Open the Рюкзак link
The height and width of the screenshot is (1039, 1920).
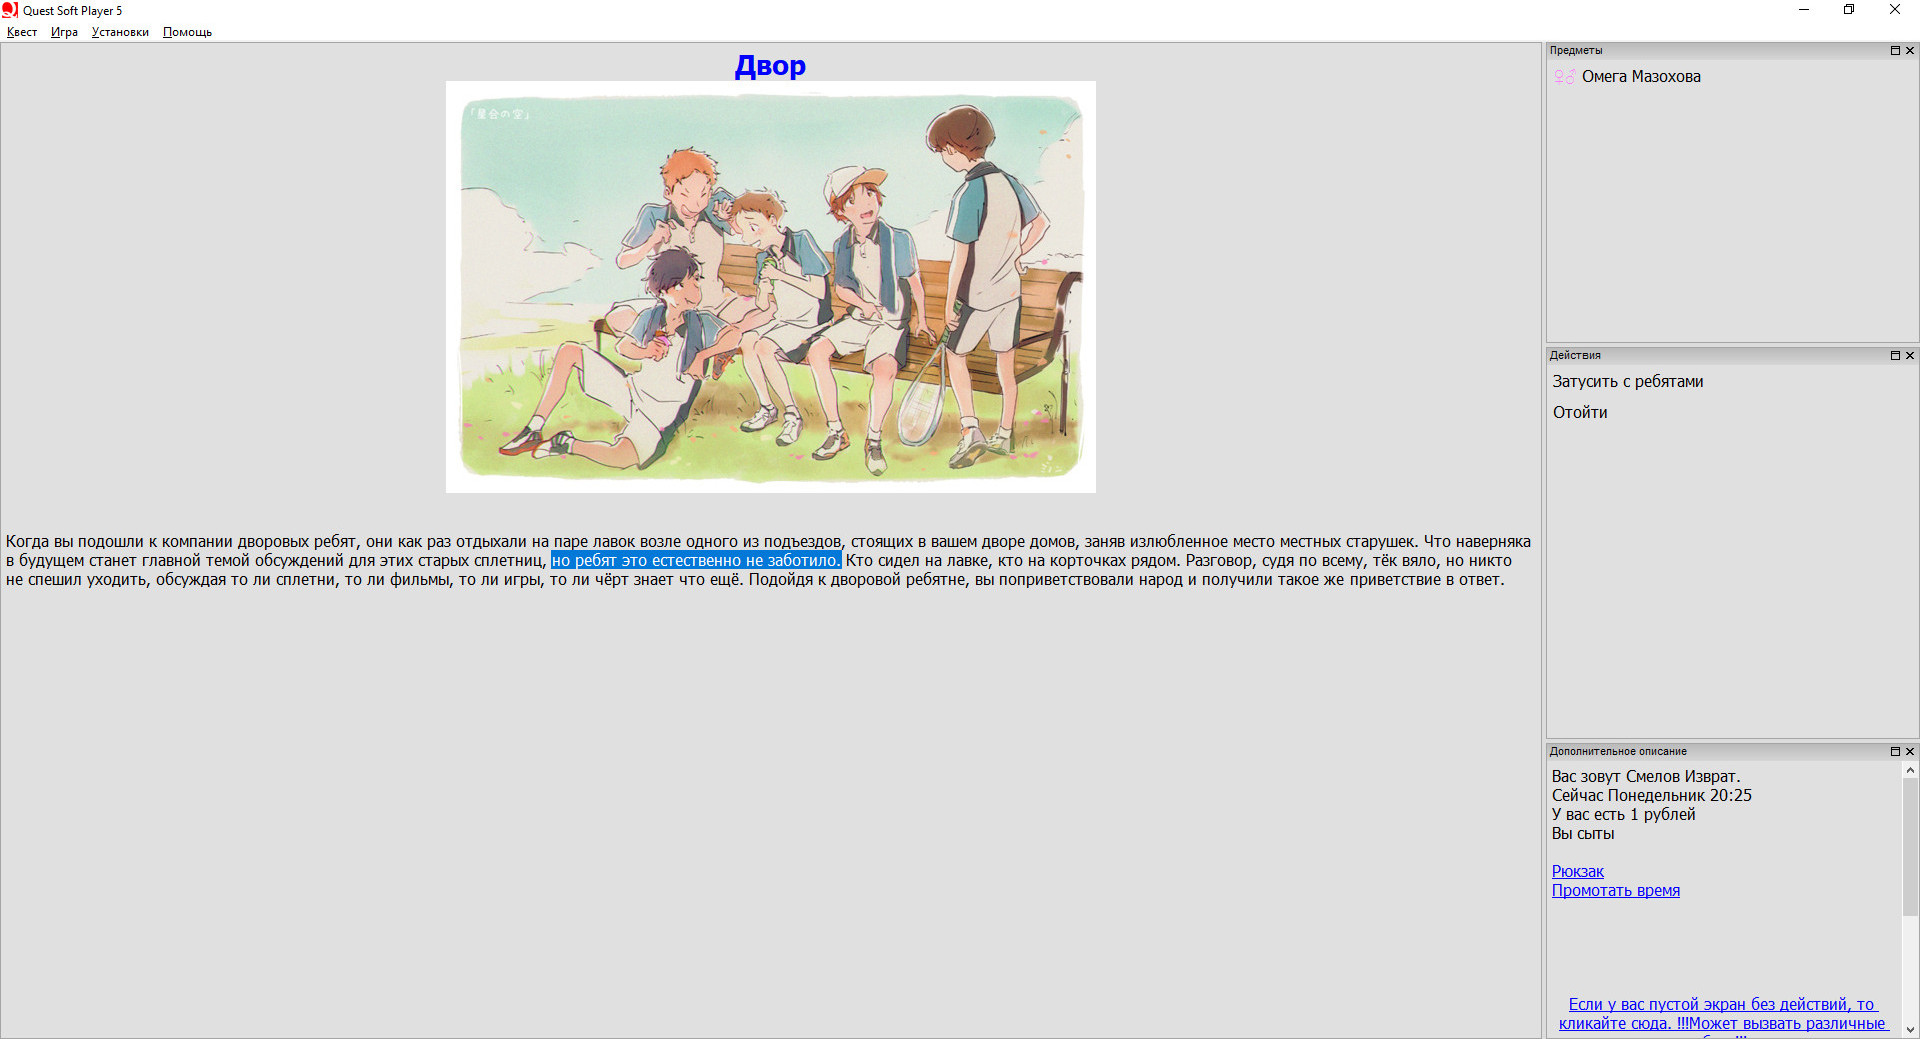[1577, 871]
